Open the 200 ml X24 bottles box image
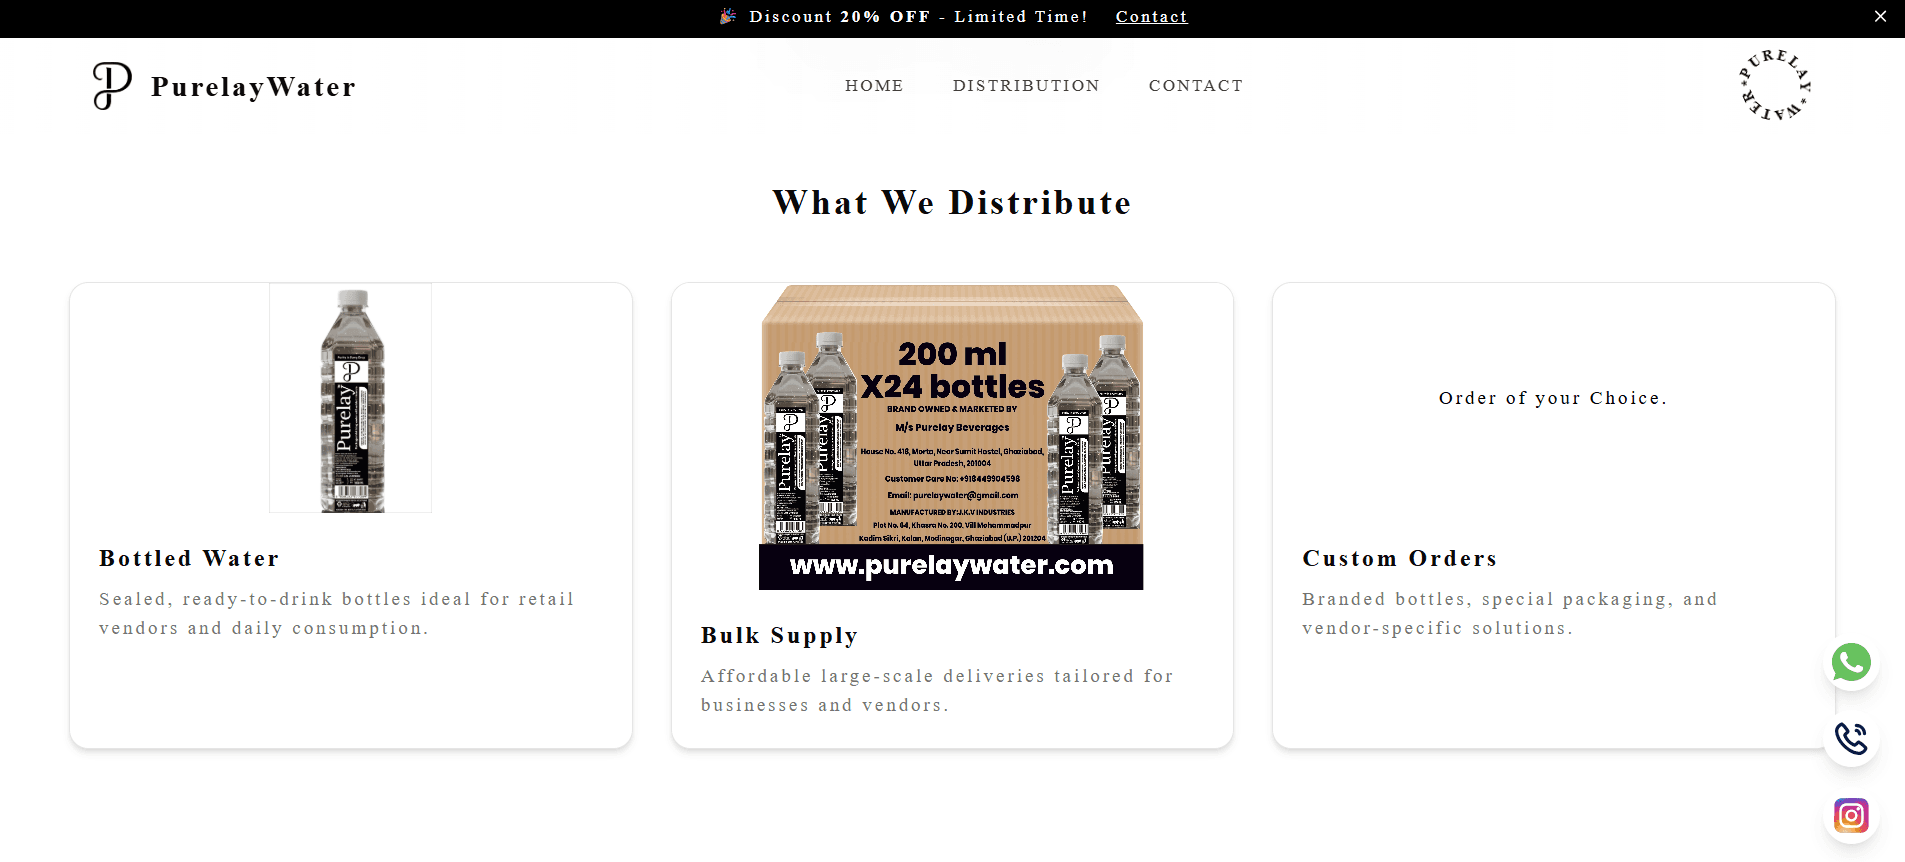 tap(951, 437)
